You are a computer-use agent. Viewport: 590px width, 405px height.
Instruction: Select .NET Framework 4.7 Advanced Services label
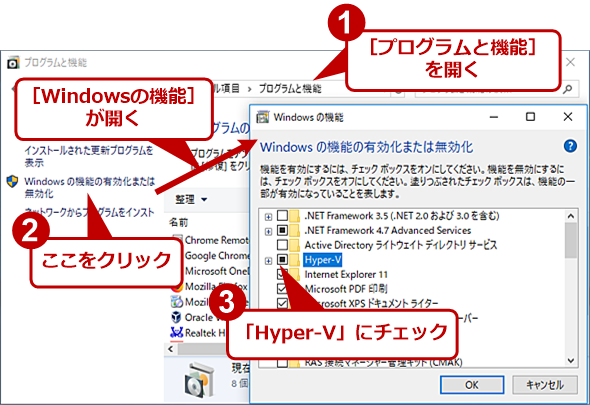click(x=388, y=230)
